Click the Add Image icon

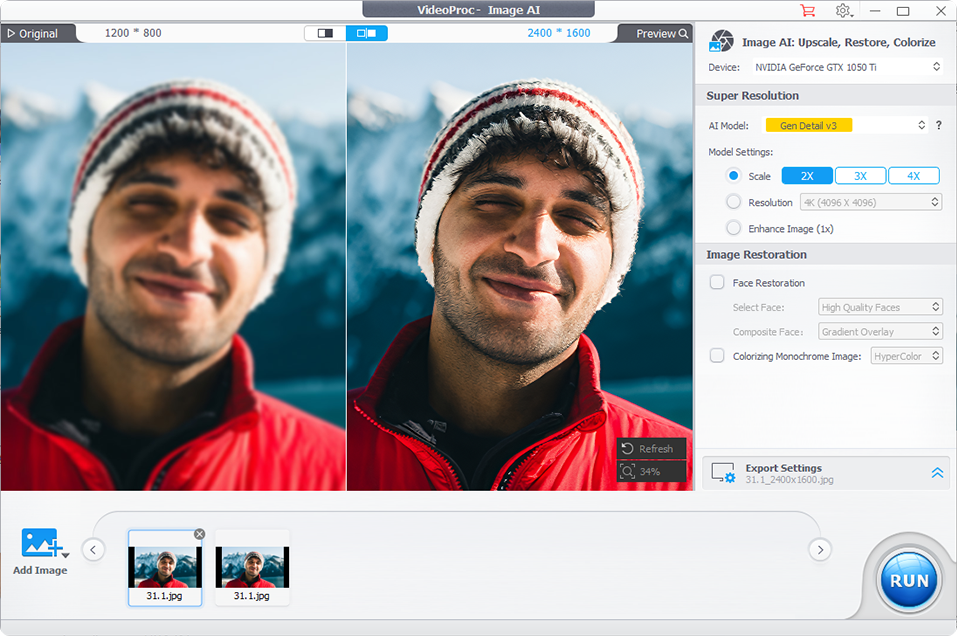[41, 544]
